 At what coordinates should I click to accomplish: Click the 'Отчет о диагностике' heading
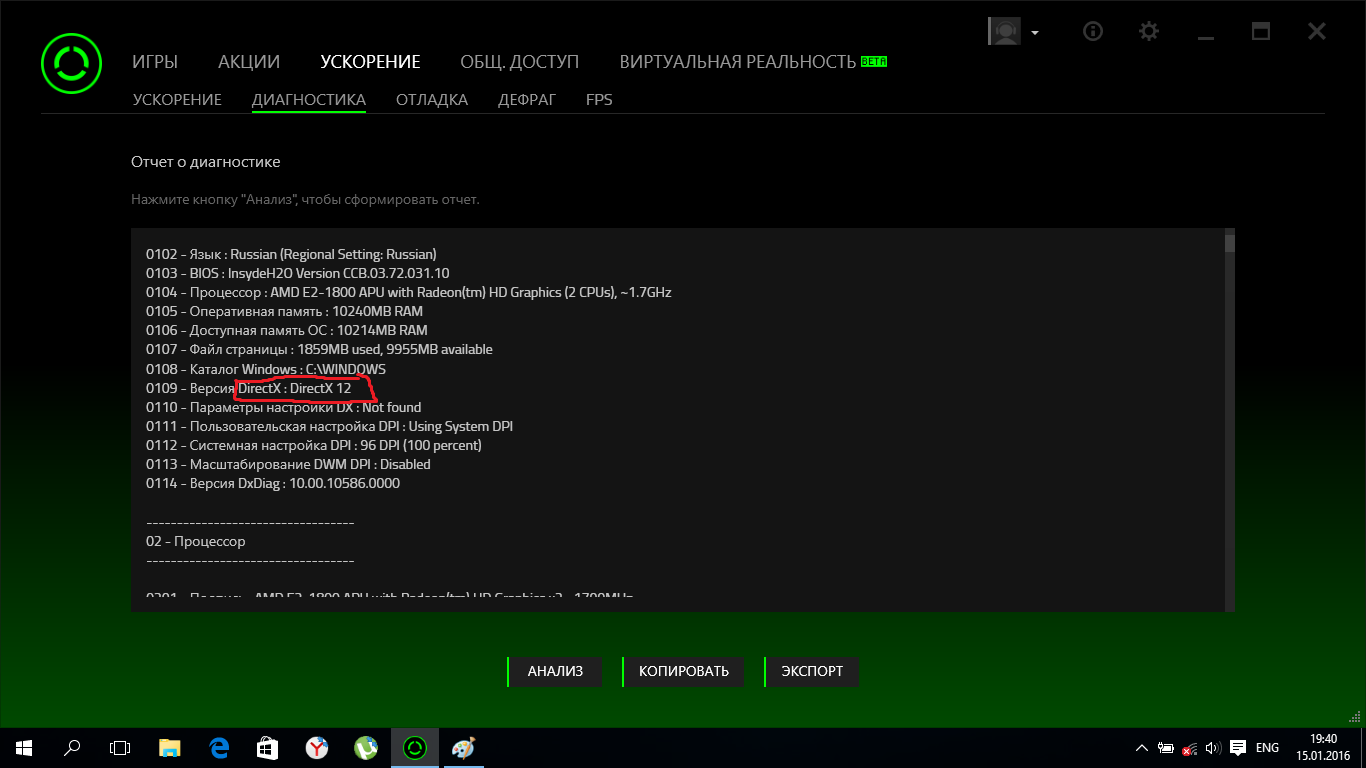(206, 161)
